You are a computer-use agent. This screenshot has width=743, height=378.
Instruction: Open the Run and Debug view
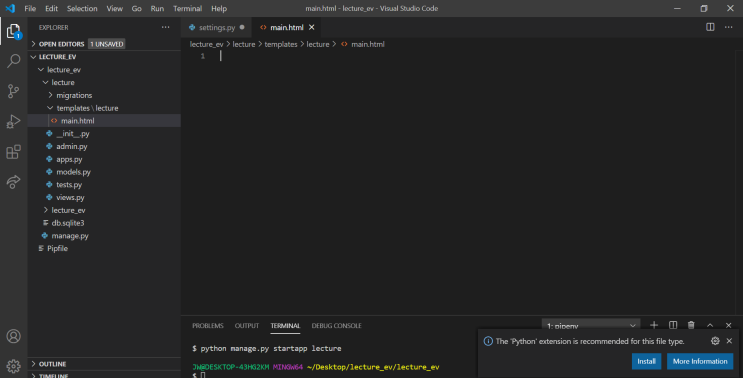coord(14,121)
